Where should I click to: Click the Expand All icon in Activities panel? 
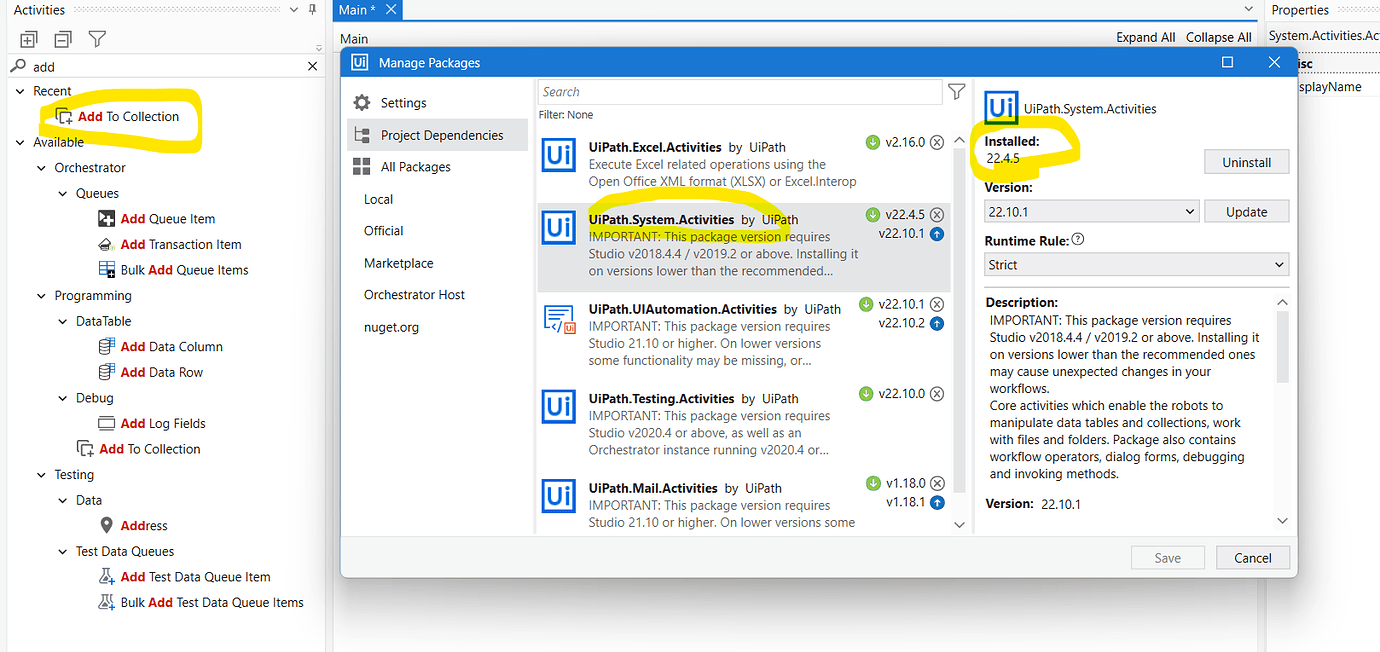27,39
